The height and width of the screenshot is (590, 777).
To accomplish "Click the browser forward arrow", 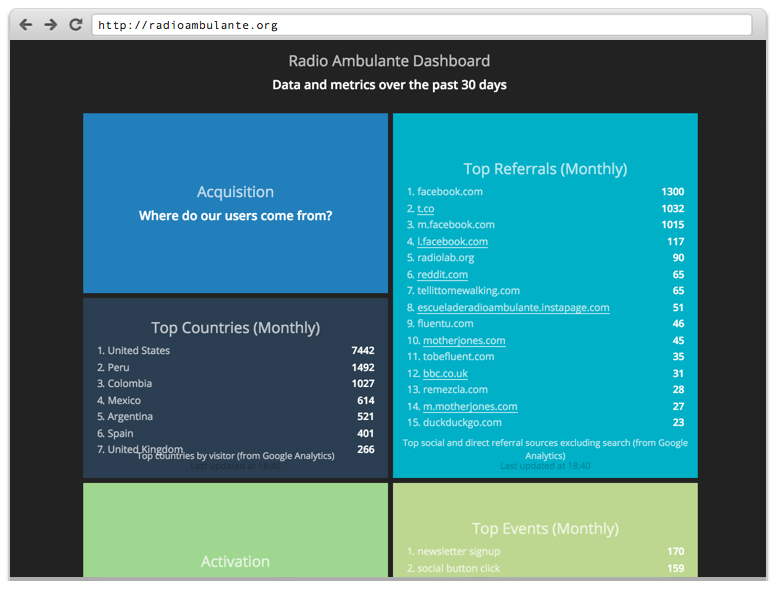I will click(x=51, y=24).
